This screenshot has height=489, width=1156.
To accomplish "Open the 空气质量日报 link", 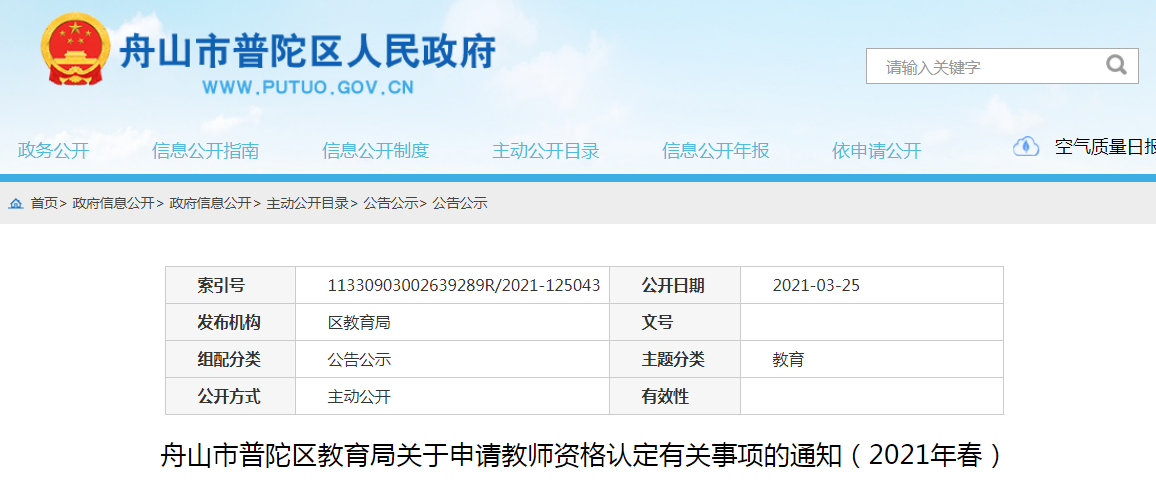I will tap(1105, 147).
